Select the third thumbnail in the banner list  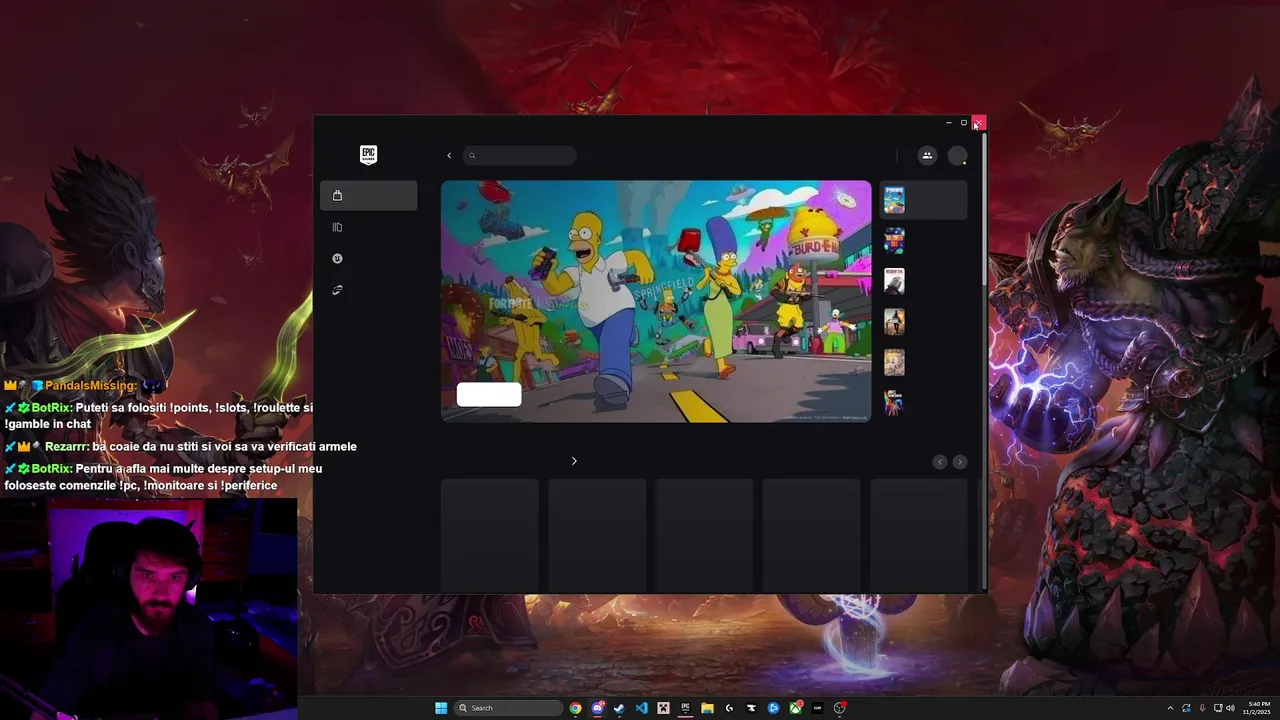click(894, 281)
